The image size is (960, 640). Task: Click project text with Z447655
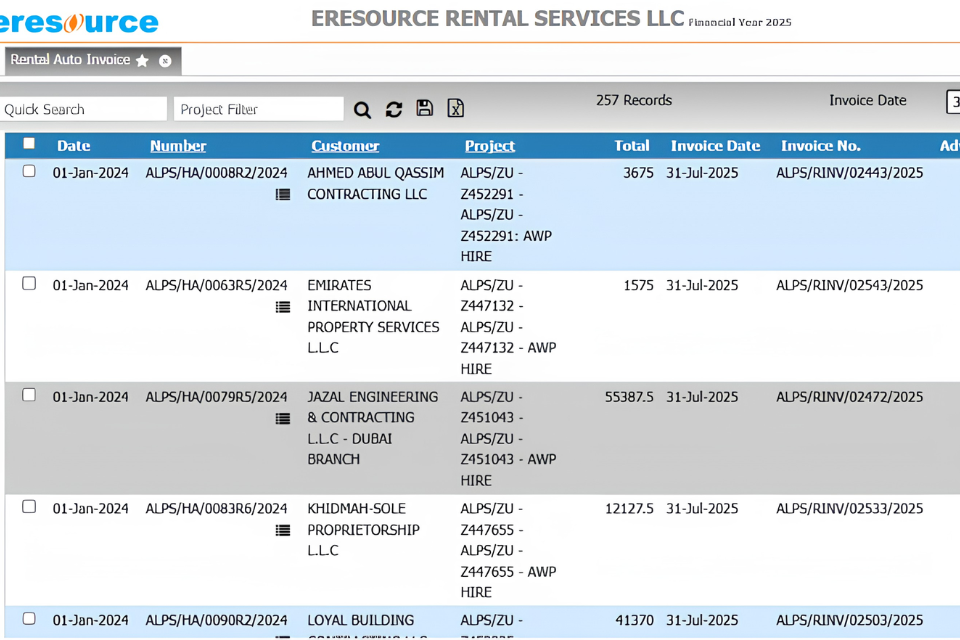pos(508,551)
